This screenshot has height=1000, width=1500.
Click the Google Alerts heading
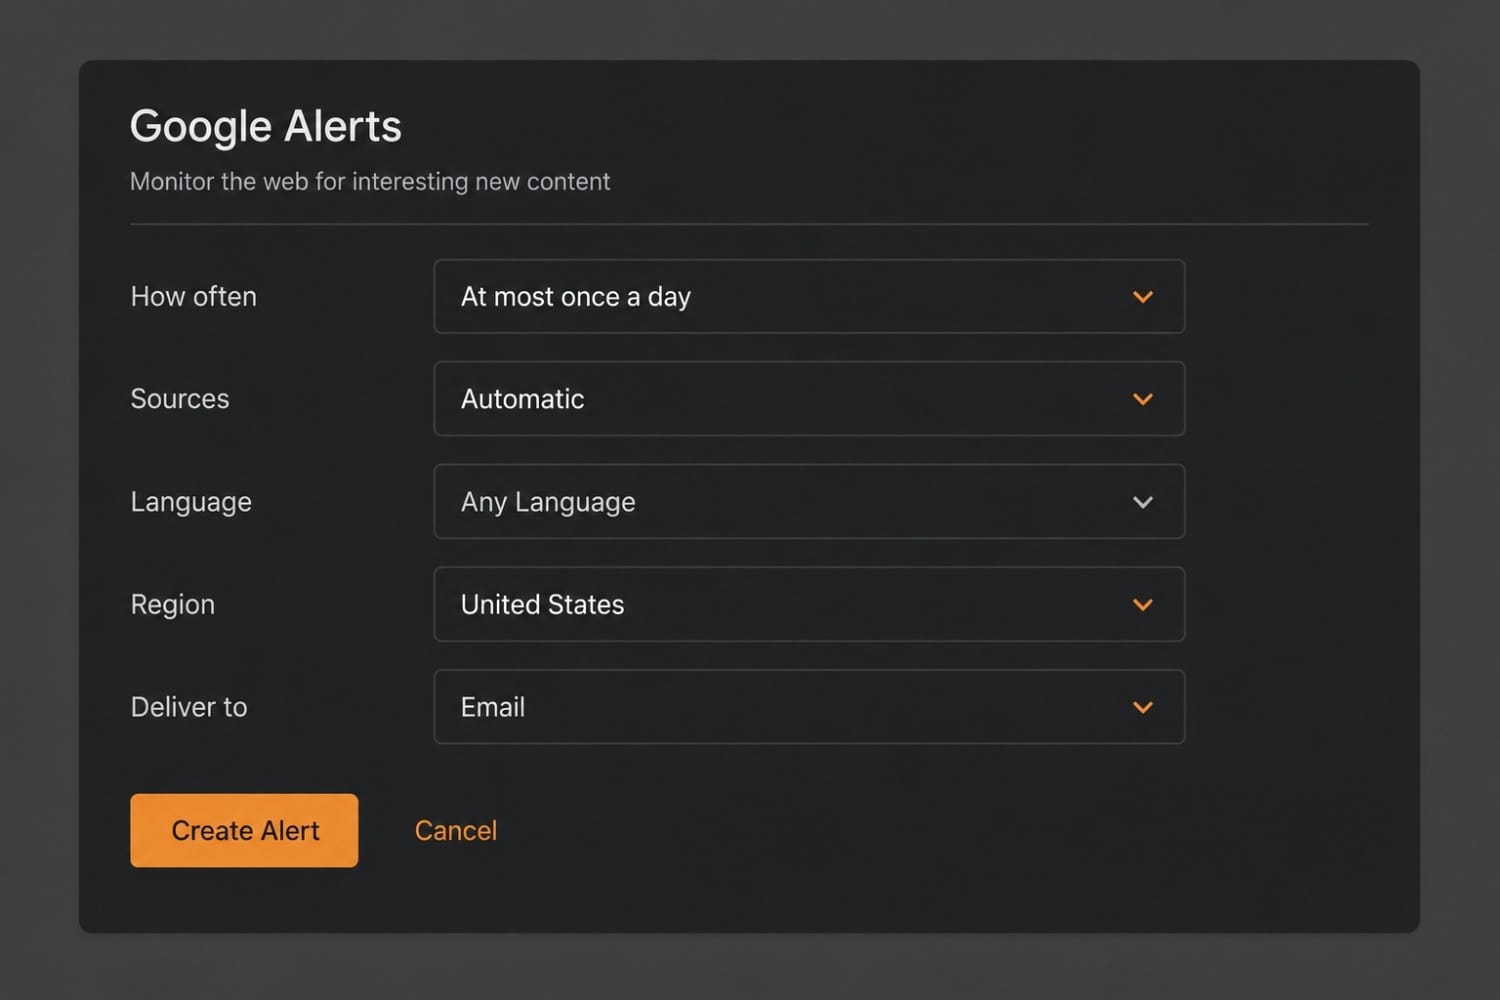pyautogui.click(x=266, y=127)
